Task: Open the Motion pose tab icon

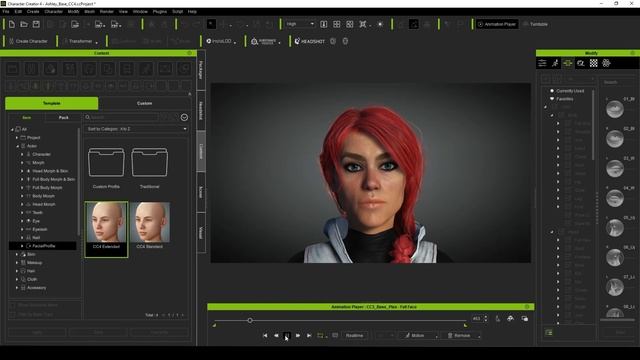Action: (555, 63)
